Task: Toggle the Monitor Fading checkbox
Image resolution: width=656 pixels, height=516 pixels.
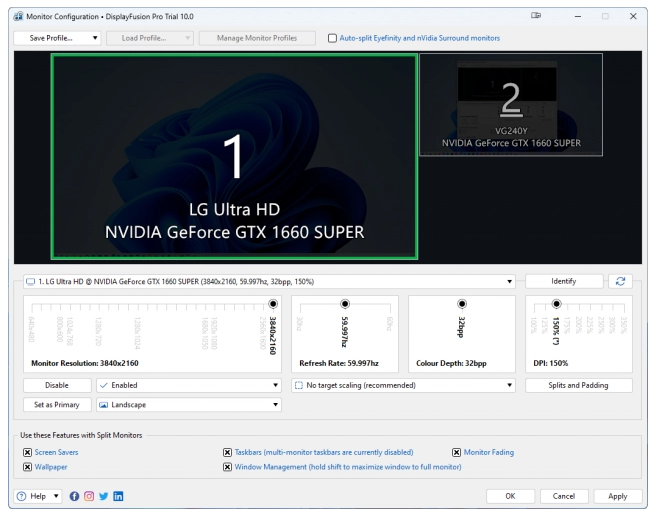Action: 456,452
